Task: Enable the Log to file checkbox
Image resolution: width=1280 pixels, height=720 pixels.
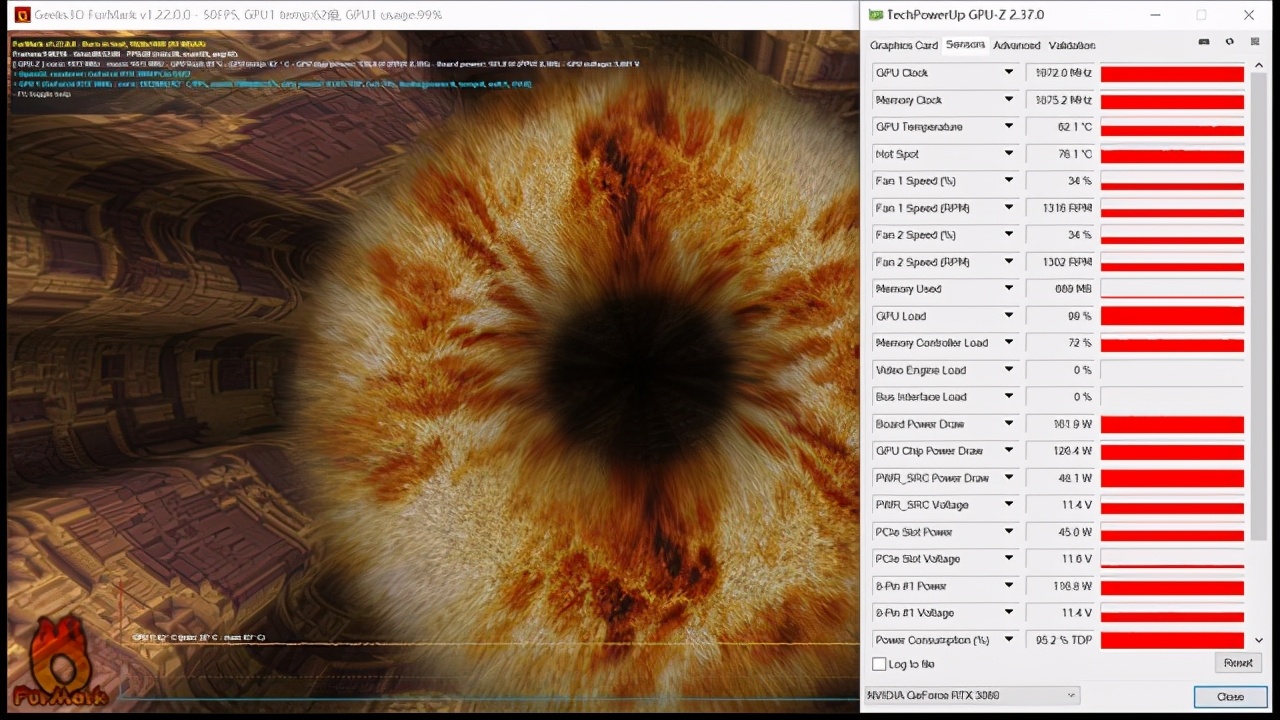Action: [879, 664]
